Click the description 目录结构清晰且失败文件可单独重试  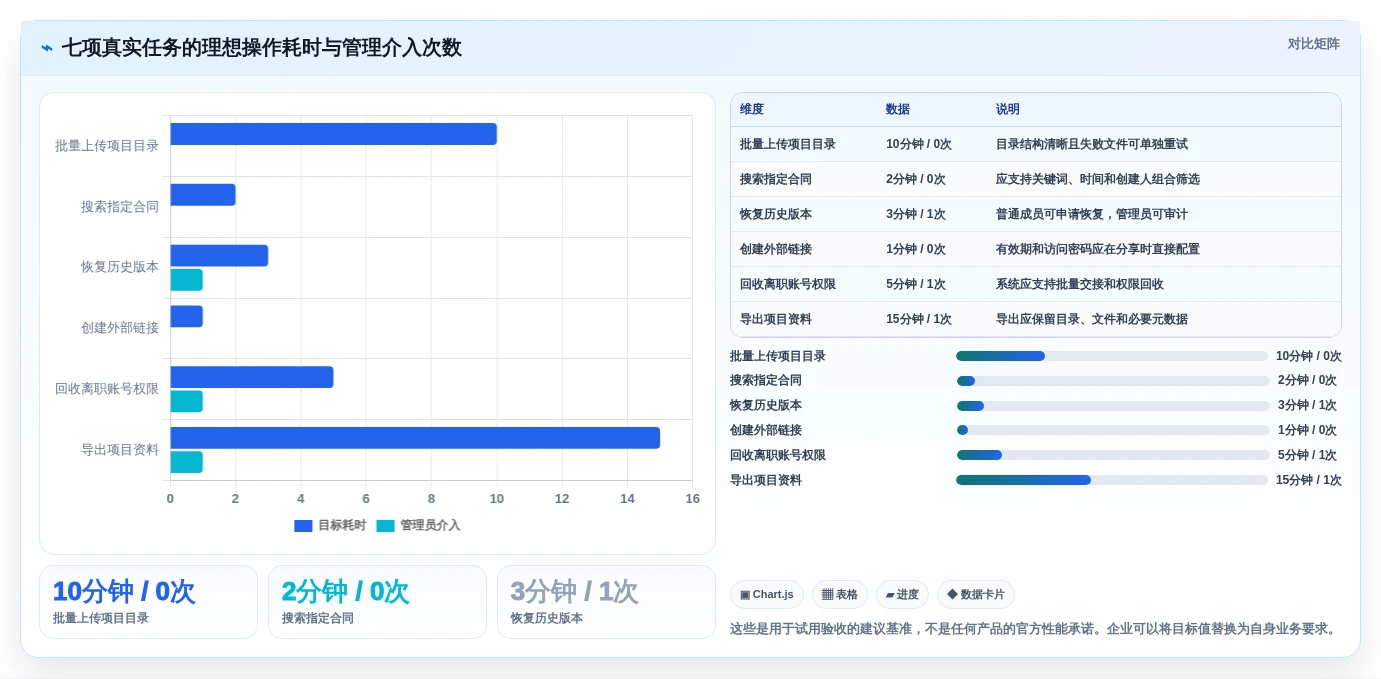[1092, 144]
